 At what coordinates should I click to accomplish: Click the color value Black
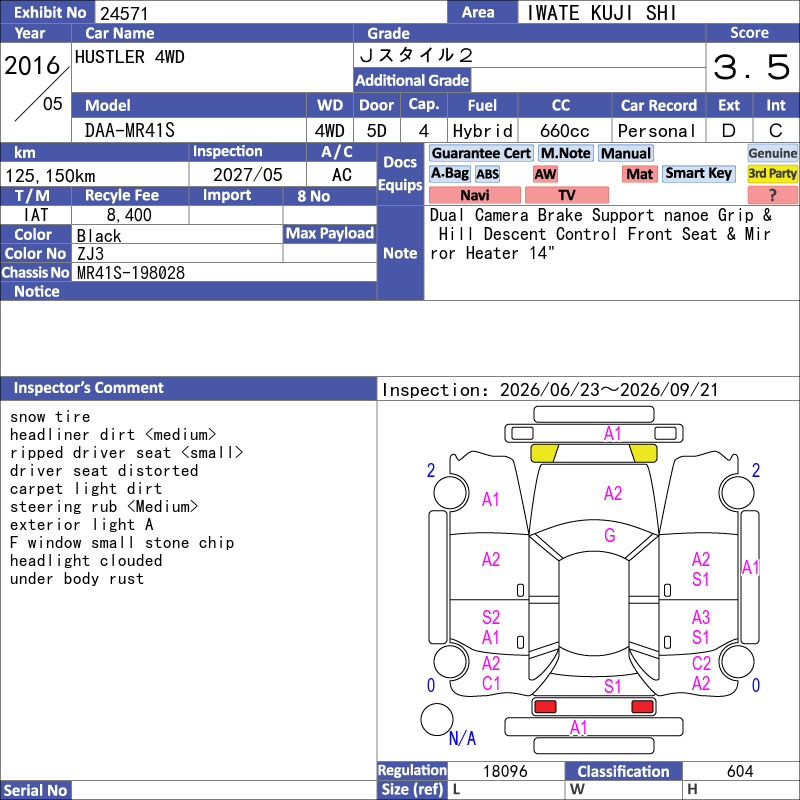click(99, 236)
